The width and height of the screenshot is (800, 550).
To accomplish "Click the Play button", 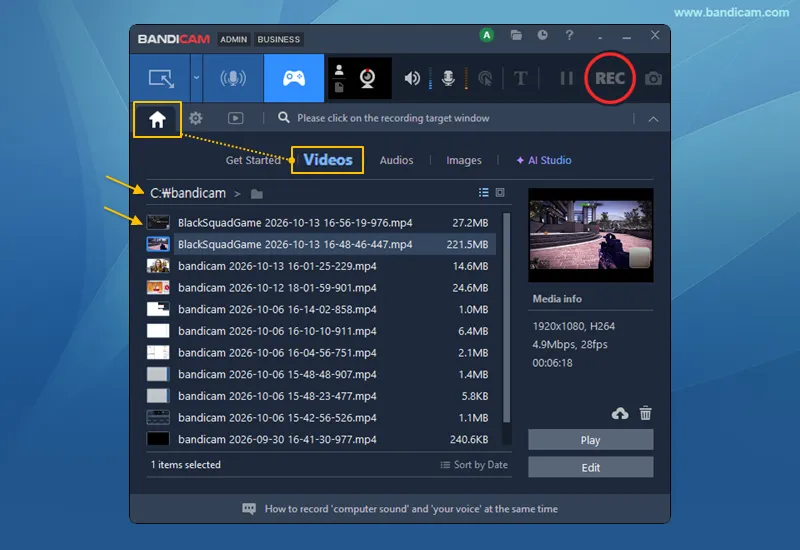I will pos(590,440).
